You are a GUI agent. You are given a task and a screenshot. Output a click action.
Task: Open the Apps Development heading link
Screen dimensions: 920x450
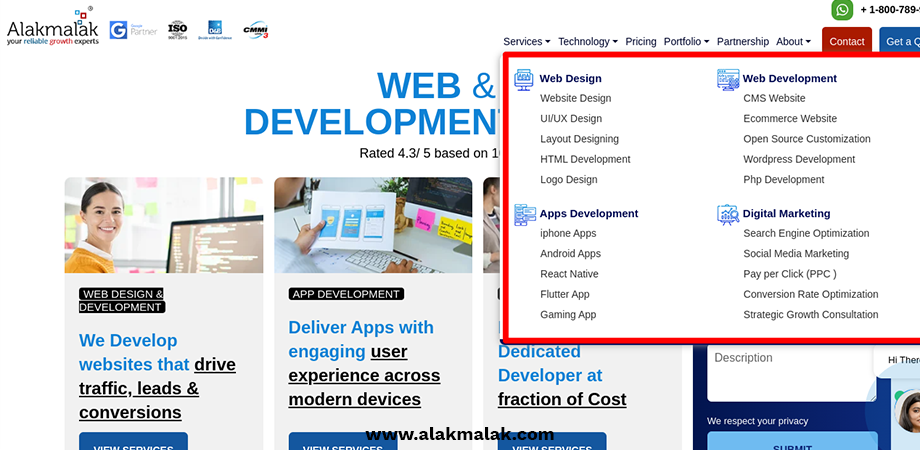[588, 214]
